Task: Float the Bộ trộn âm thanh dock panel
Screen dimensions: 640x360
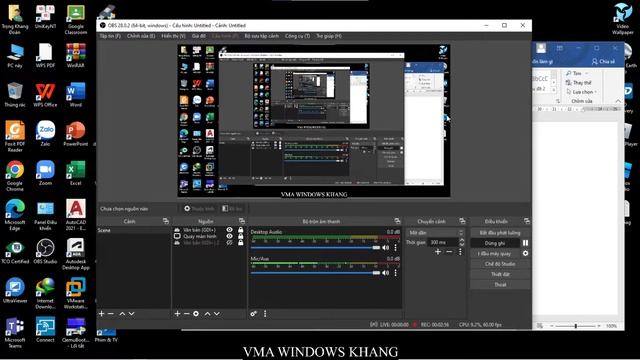Action: [397, 221]
